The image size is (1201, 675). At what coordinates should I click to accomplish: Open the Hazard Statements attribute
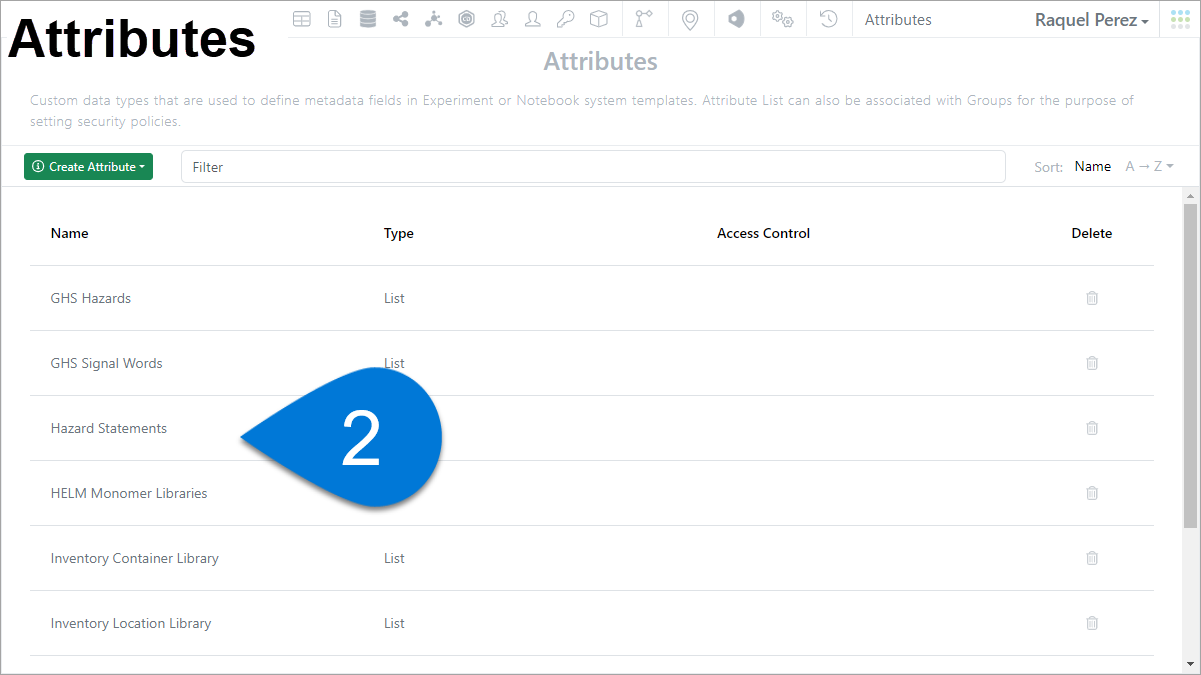(x=109, y=428)
